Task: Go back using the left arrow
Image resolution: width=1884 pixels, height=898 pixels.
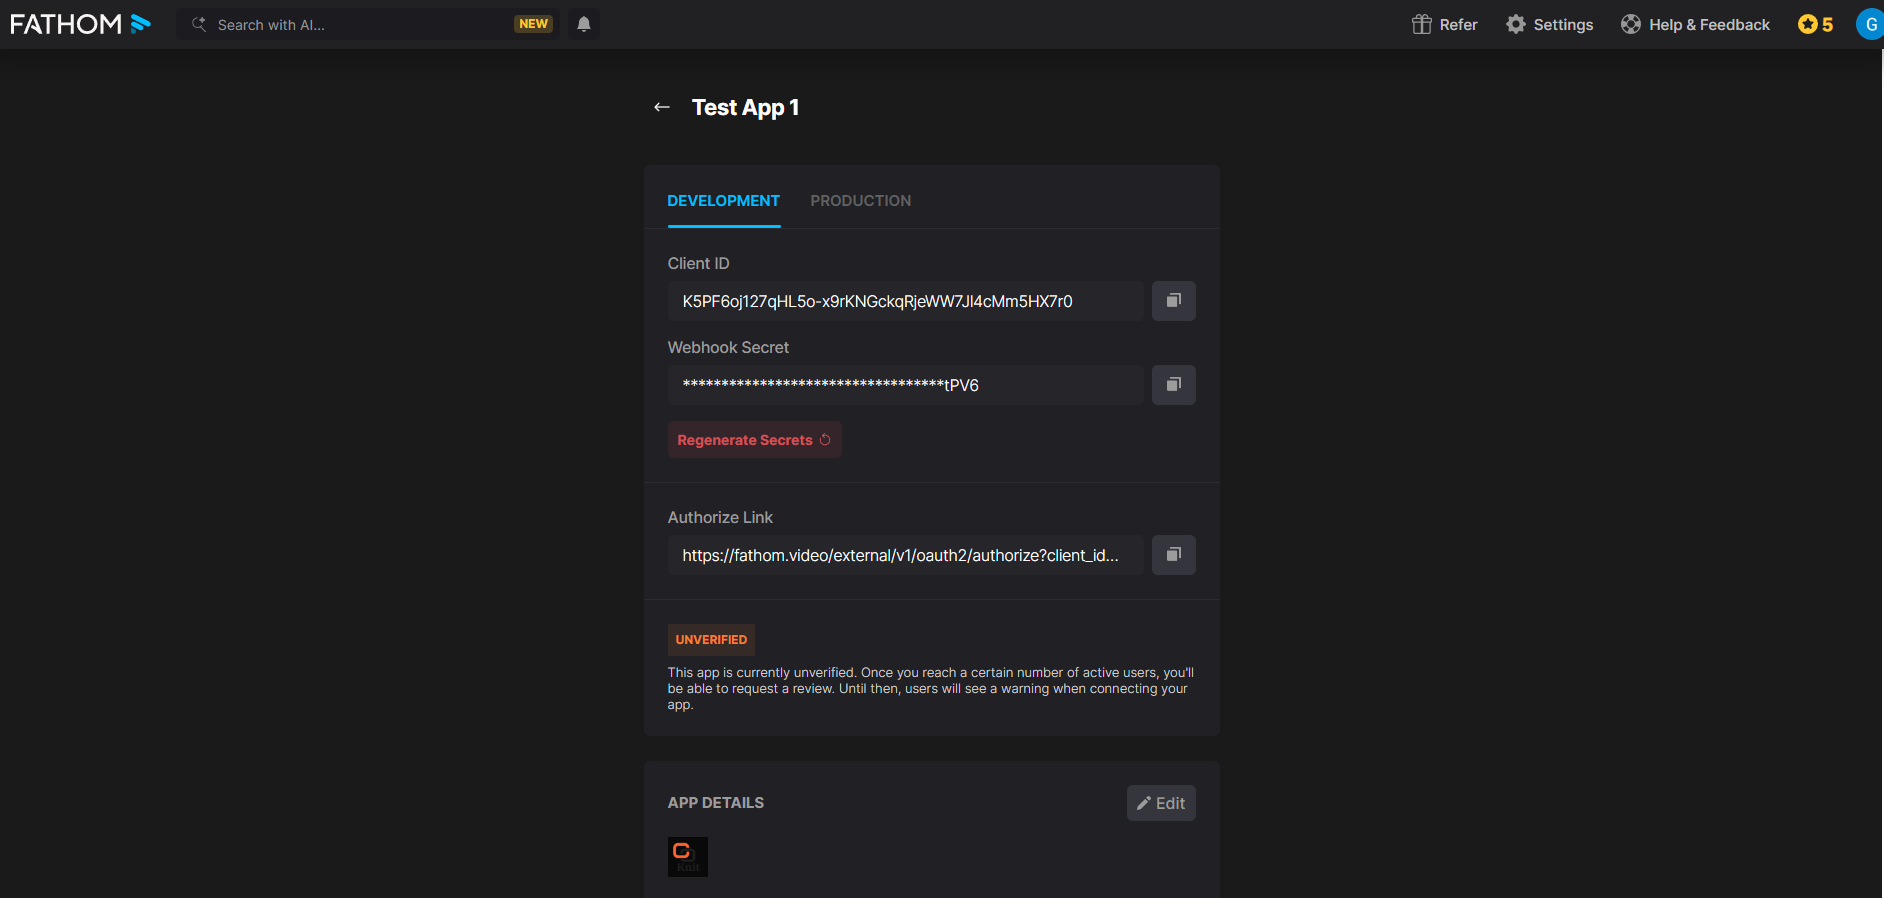Action: click(x=662, y=107)
